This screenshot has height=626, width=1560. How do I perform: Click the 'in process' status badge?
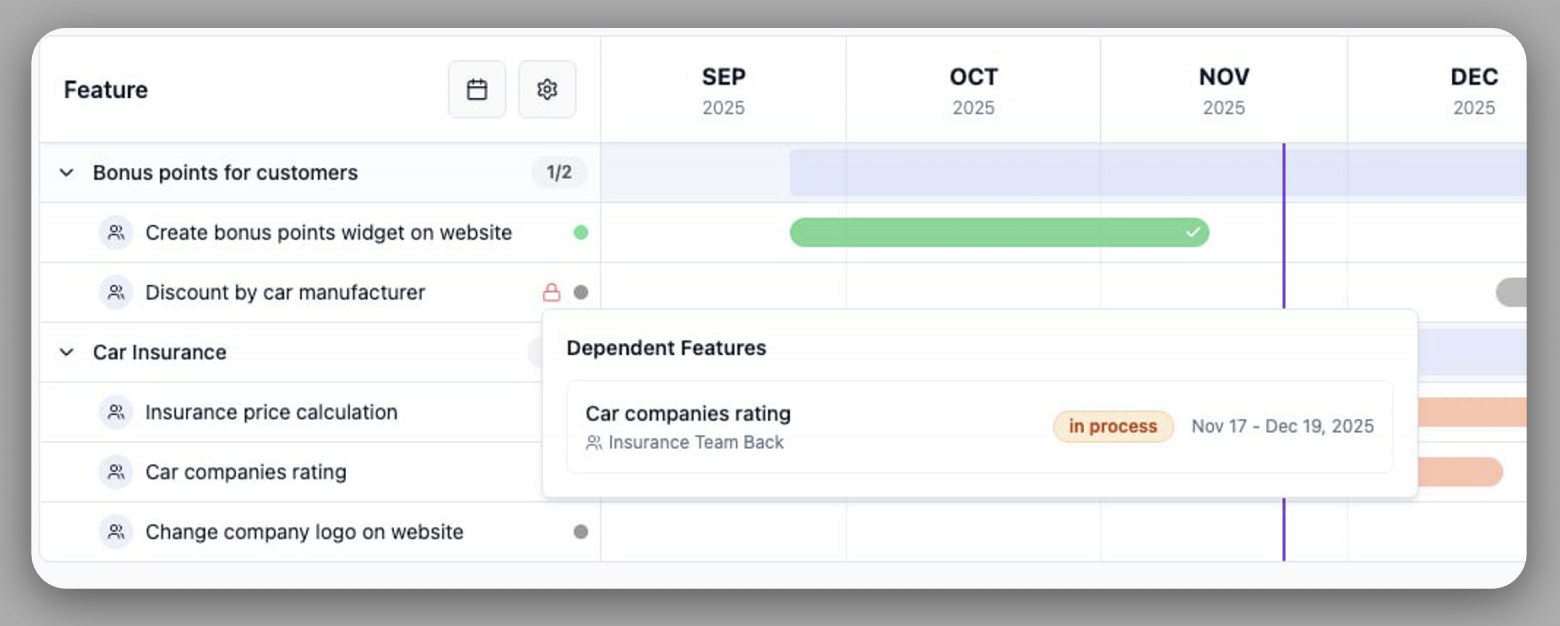coord(1113,427)
